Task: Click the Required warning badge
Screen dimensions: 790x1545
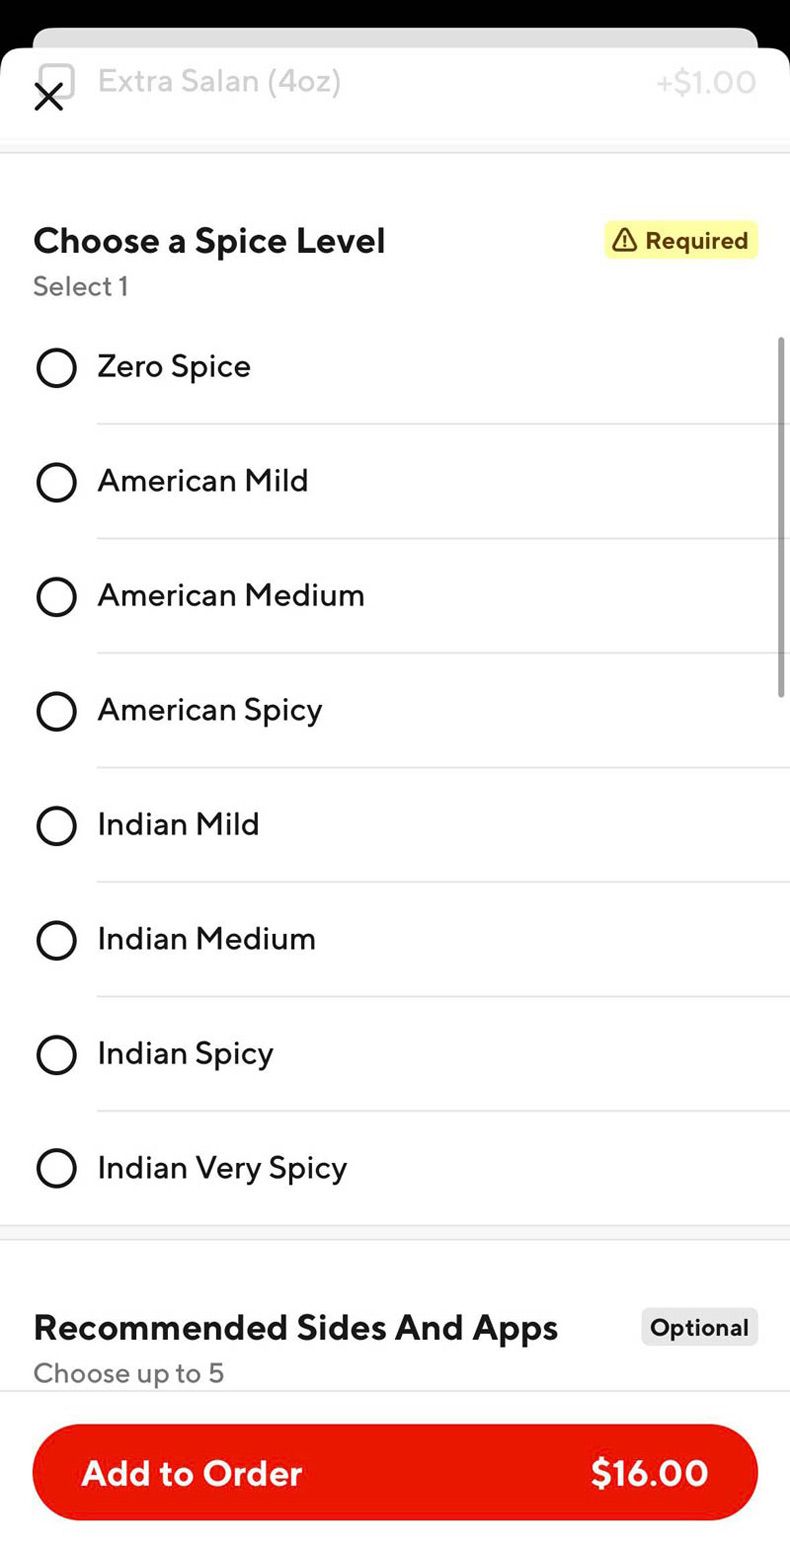Action: (681, 240)
